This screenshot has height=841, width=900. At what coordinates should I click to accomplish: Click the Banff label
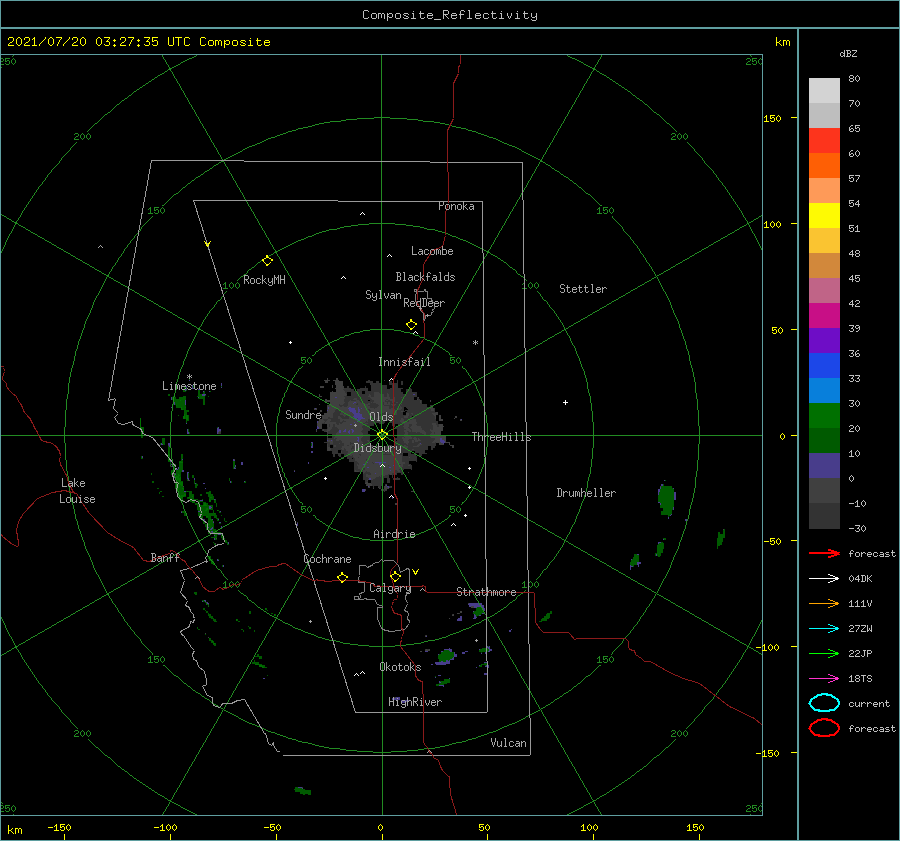tap(165, 558)
